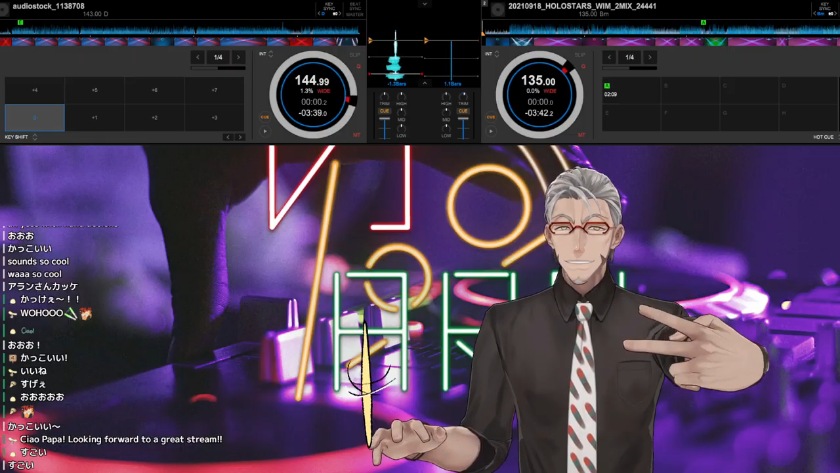
Task: Trigger hot cue A at 02:09
Action: pos(632,90)
